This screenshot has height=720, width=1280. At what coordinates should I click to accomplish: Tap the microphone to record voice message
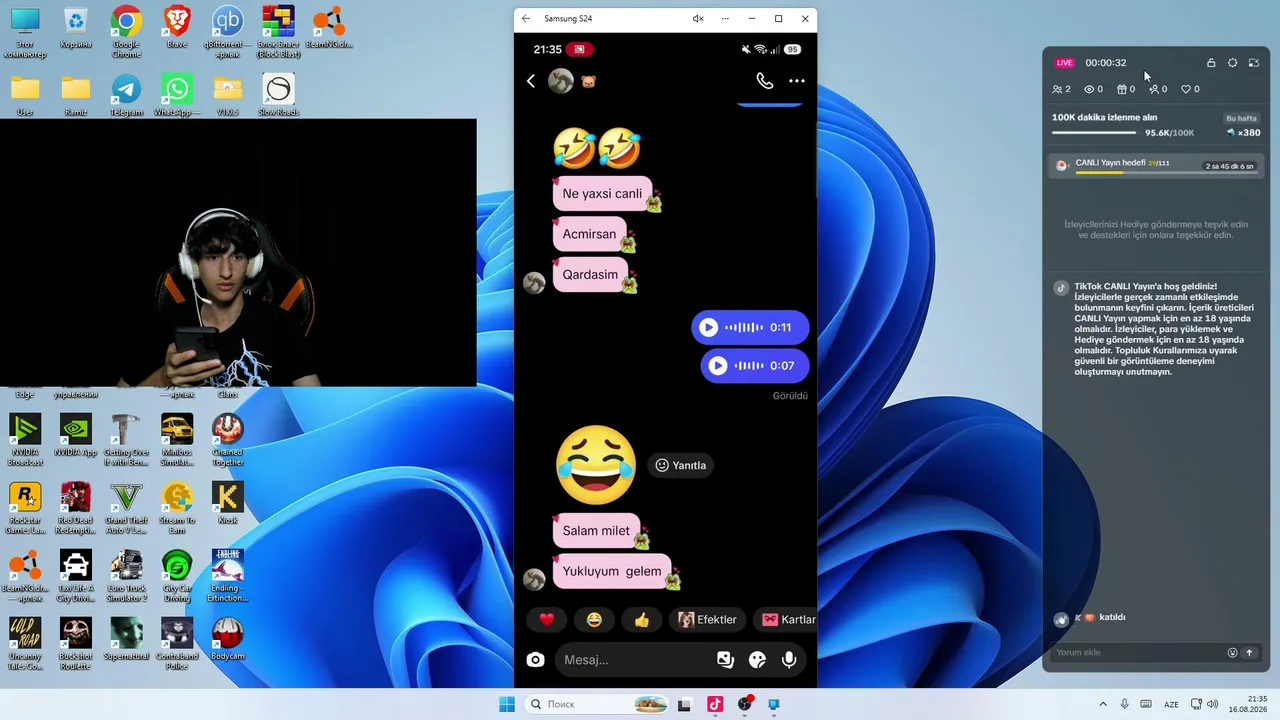click(789, 660)
